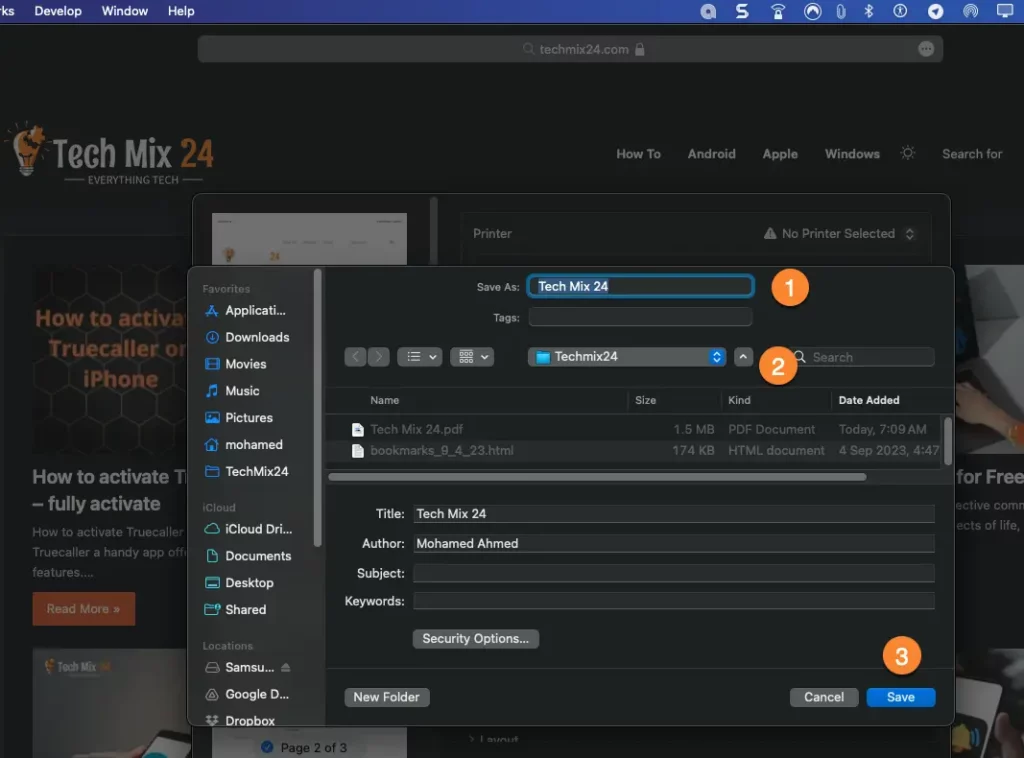1024x758 pixels.
Task: Click the file list vertical scrollbar
Action: point(948,441)
